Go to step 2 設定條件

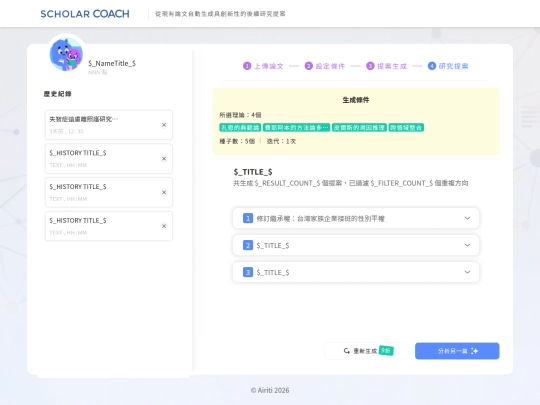tap(325, 66)
